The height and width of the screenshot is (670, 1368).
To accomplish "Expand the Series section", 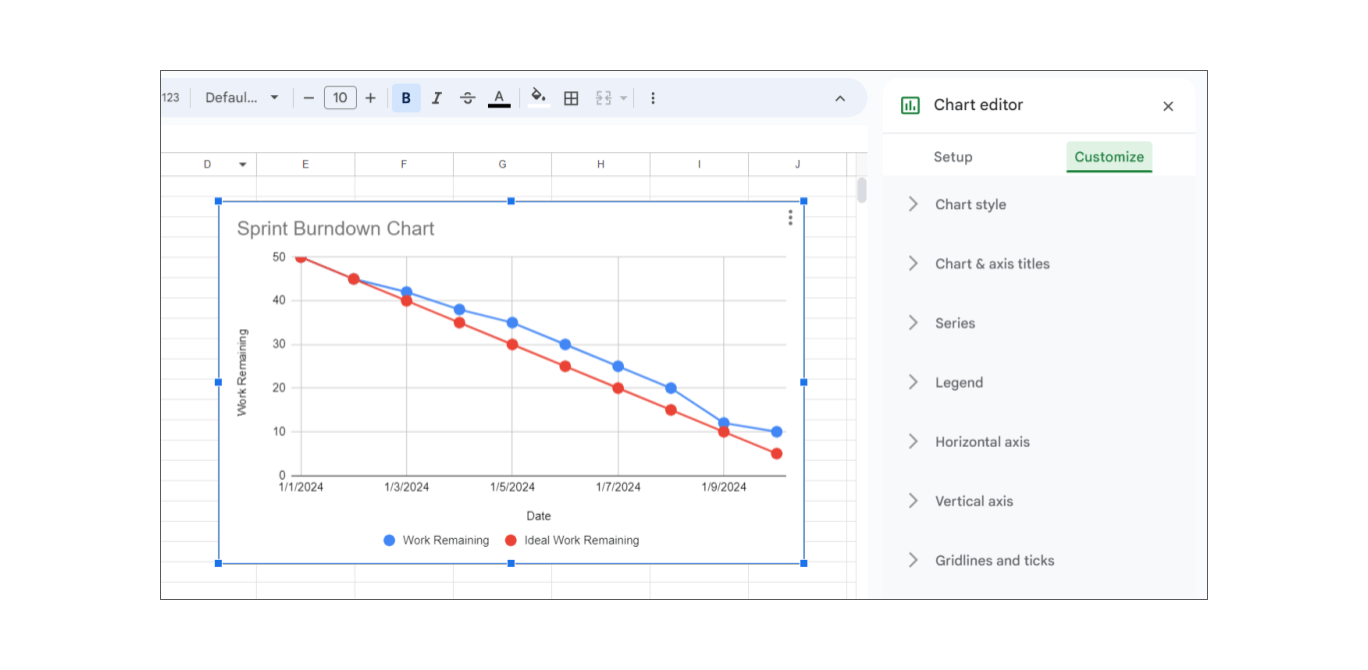I will pos(954,323).
